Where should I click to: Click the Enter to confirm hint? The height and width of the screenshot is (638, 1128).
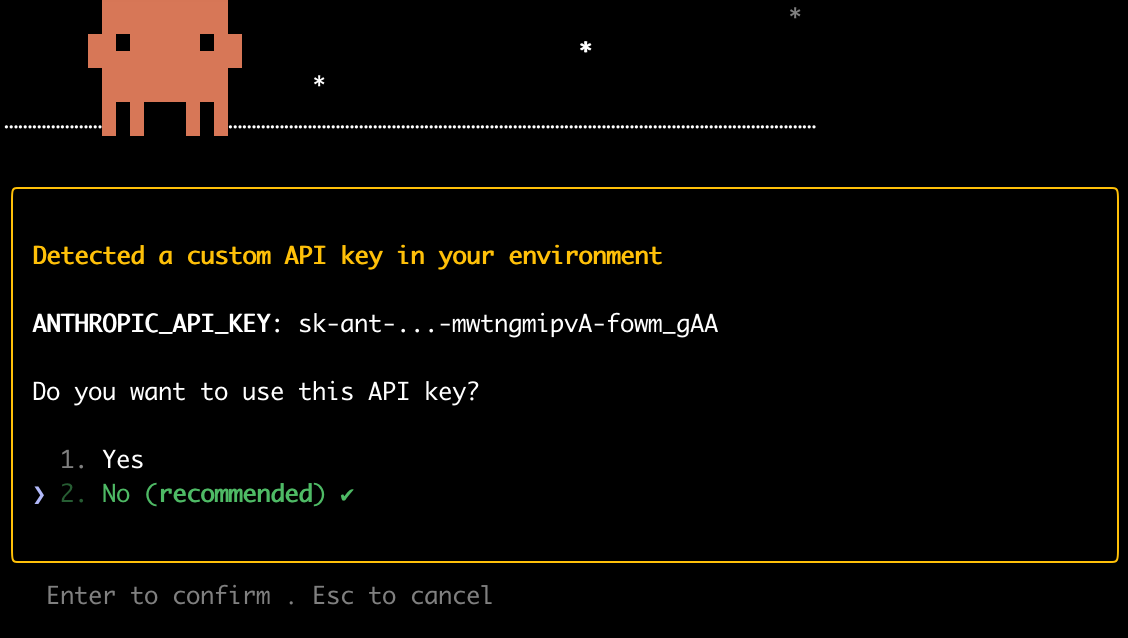coord(158,596)
